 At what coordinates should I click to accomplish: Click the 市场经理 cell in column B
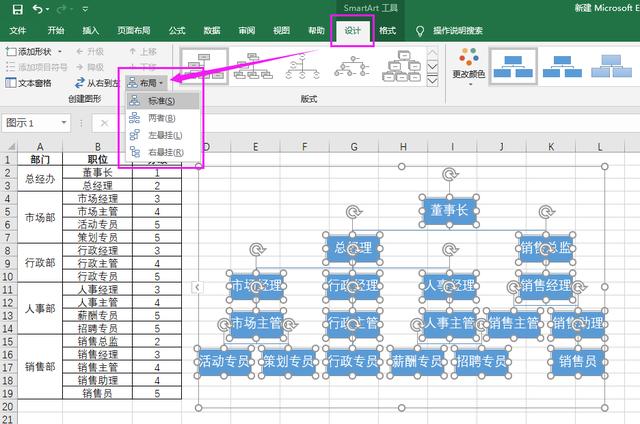[98, 198]
